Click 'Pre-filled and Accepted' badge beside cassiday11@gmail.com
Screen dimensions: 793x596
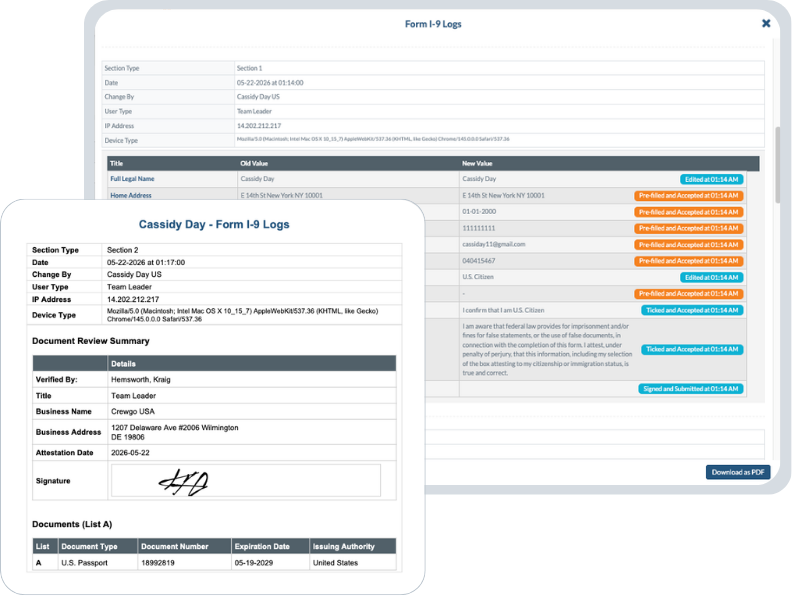[688, 245]
